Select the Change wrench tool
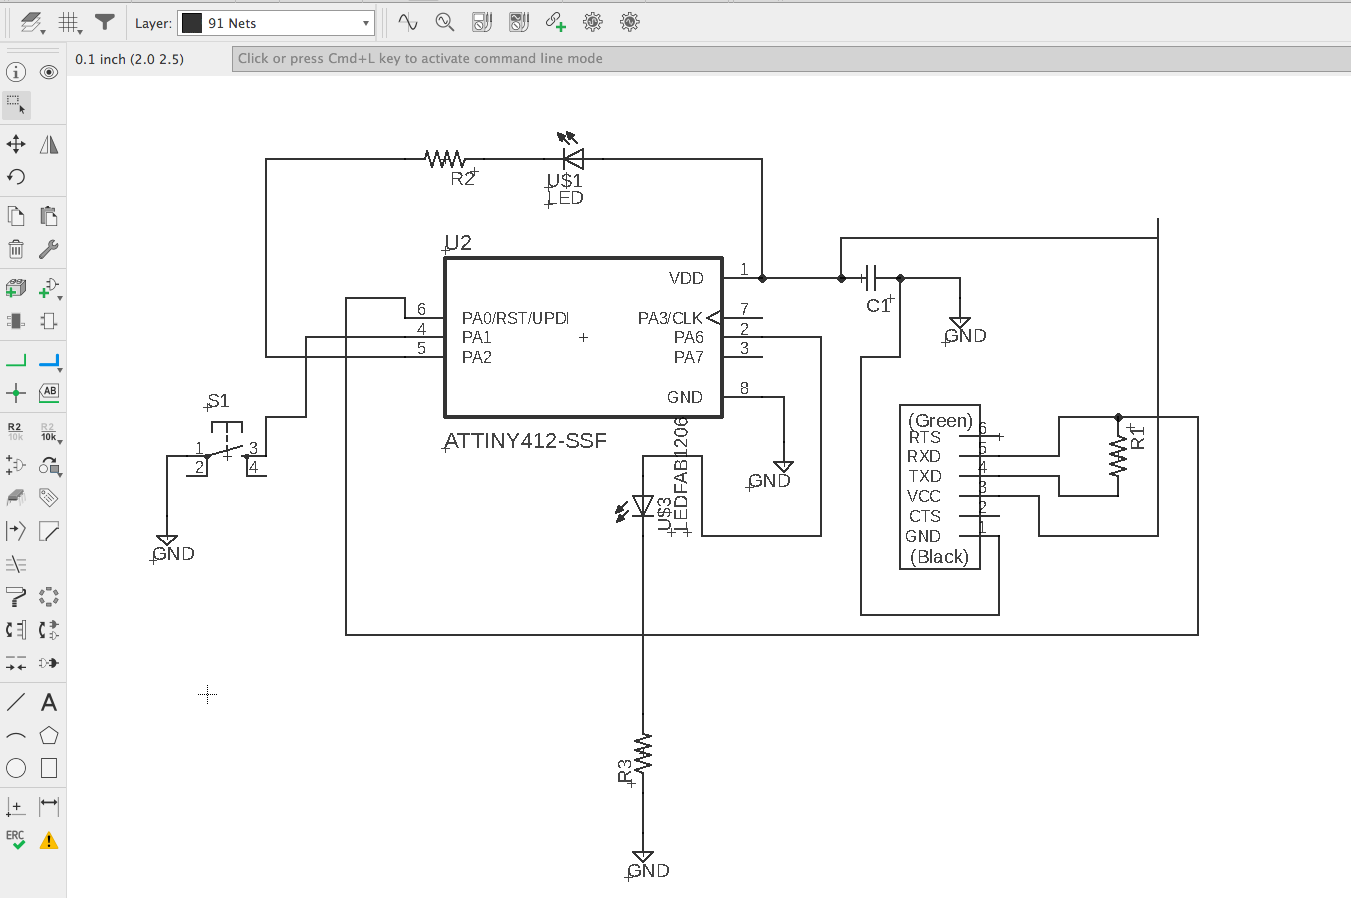Viewport: 1351px width, 898px height. (49, 249)
